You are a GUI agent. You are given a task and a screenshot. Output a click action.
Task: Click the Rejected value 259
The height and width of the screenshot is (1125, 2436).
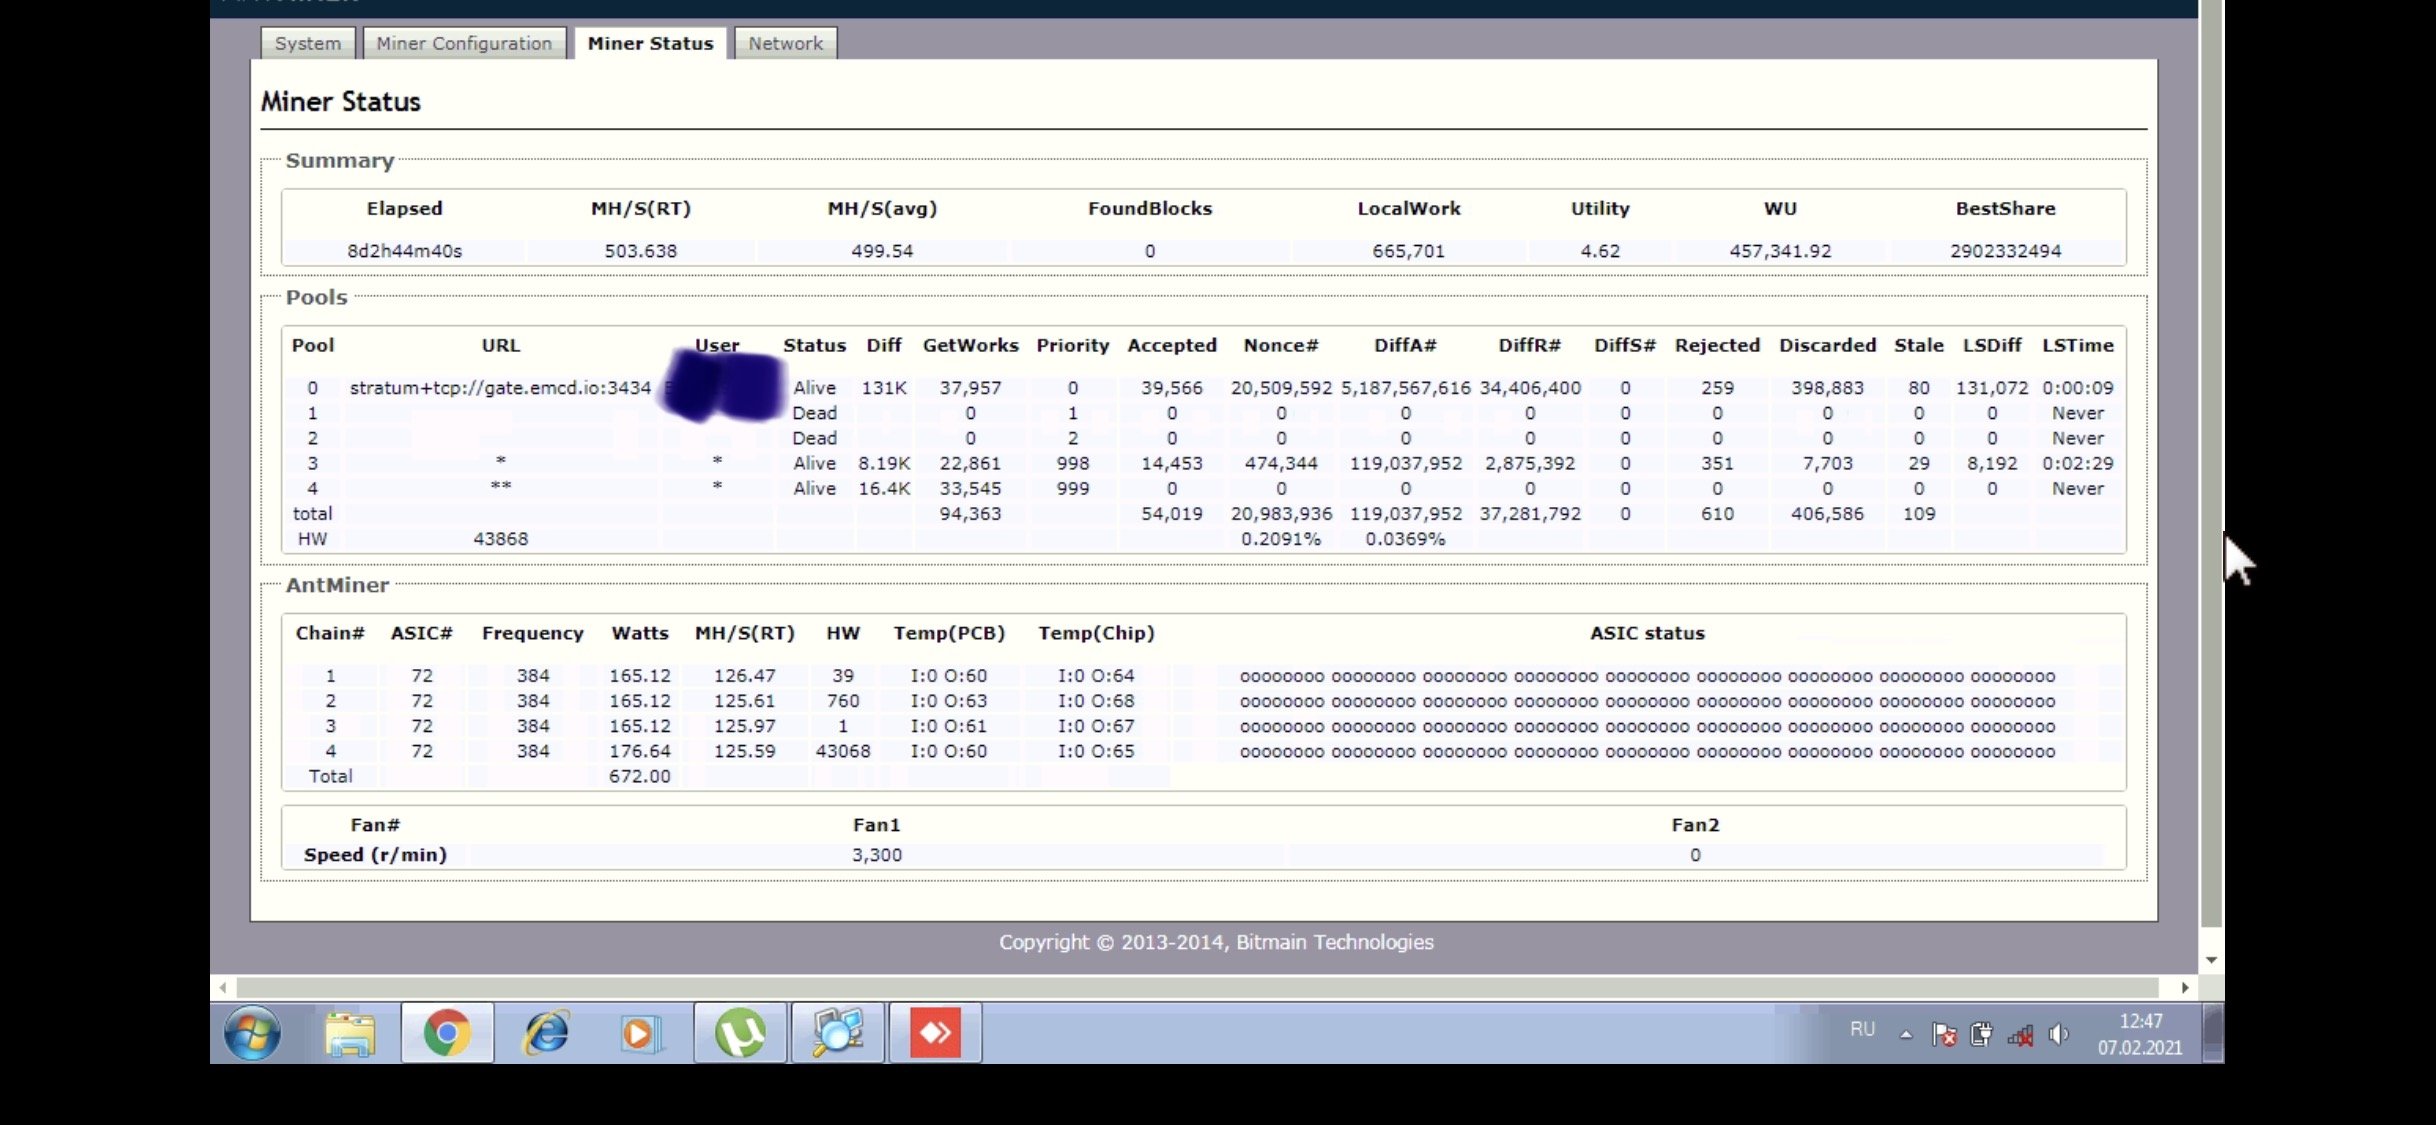point(1717,388)
